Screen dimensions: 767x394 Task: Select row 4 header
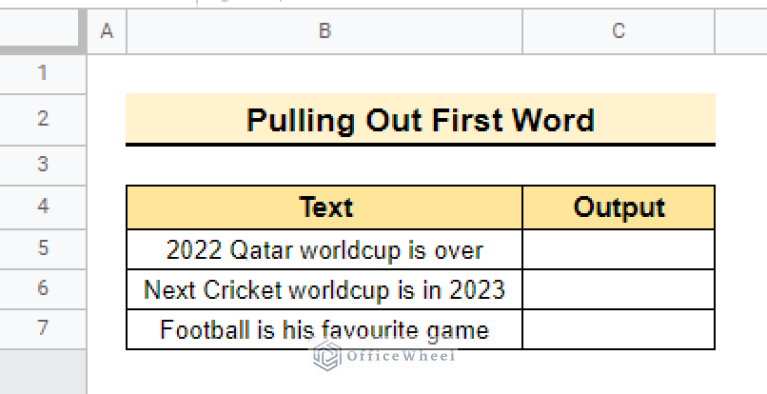pos(43,207)
